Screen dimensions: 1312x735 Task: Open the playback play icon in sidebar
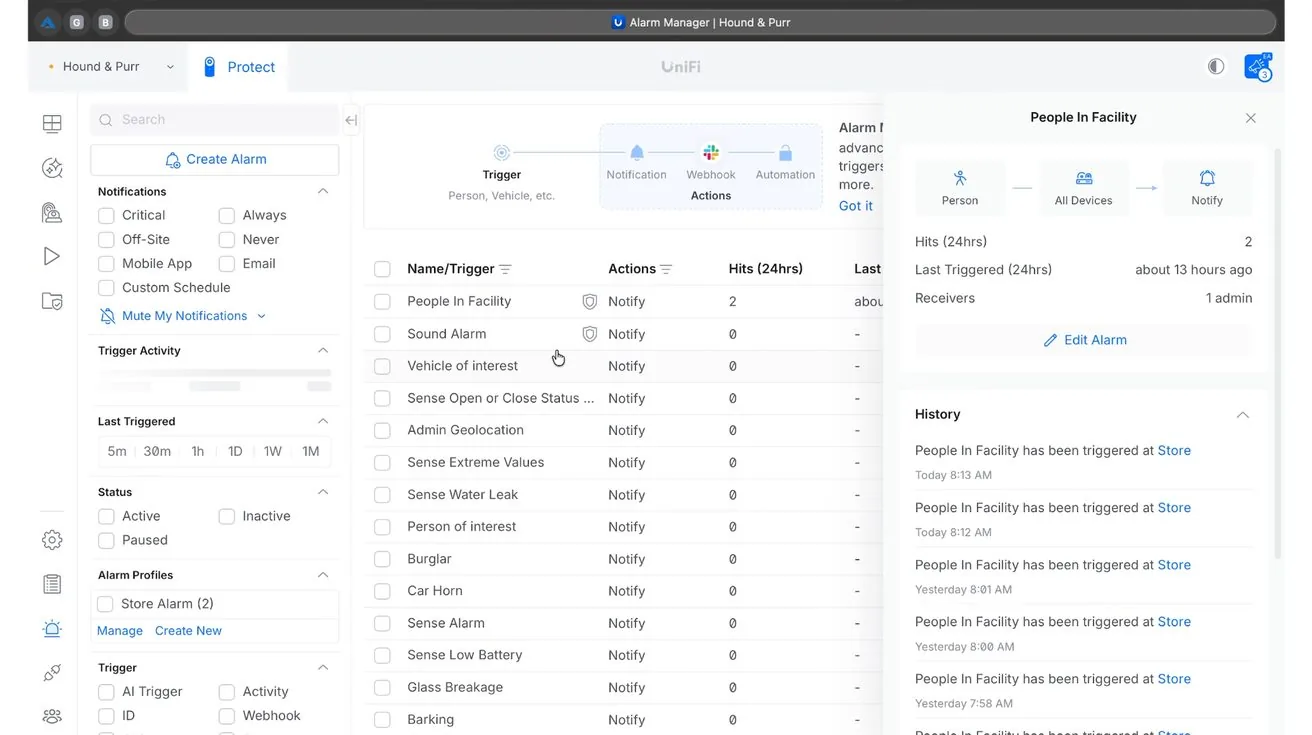click(52, 257)
